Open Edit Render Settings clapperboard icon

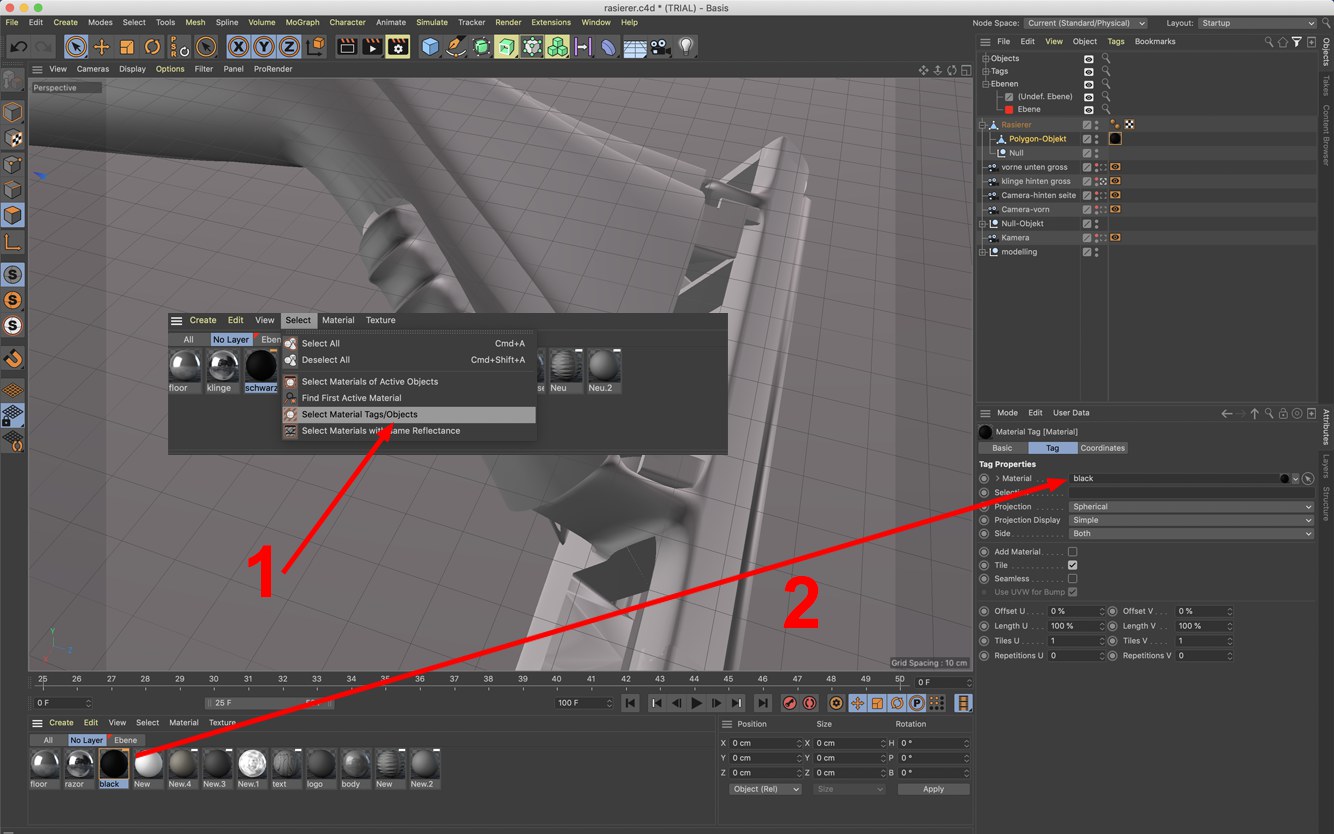point(397,47)
